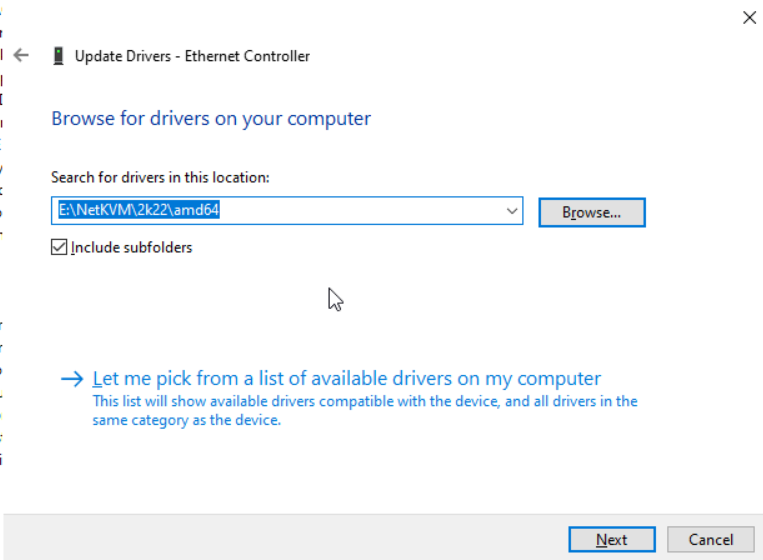This screenshot has width=763, height=560.
Task: Click the Update Drivers title text
Action: point(192,56)
